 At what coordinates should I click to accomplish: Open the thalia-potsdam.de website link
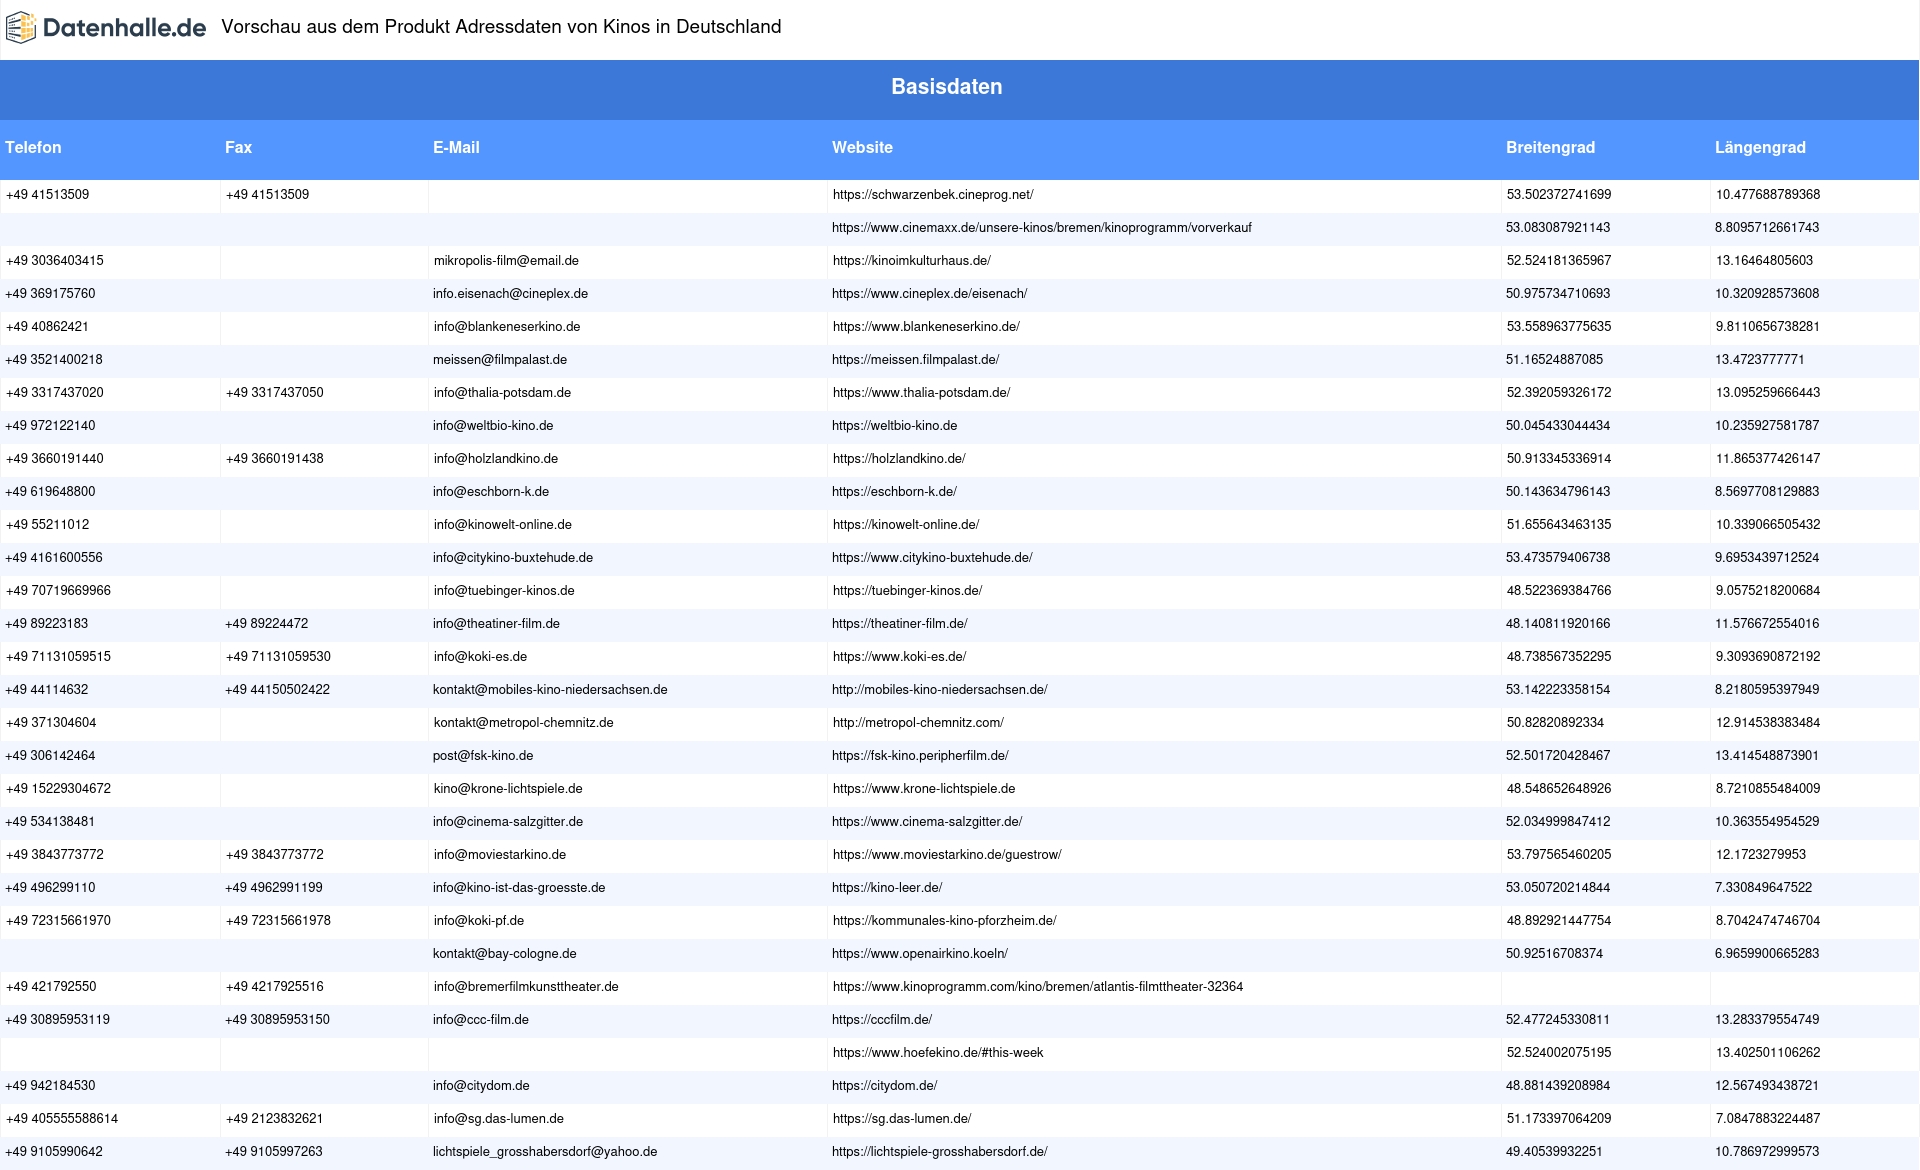pyautogui.click(x=922, y=393)
